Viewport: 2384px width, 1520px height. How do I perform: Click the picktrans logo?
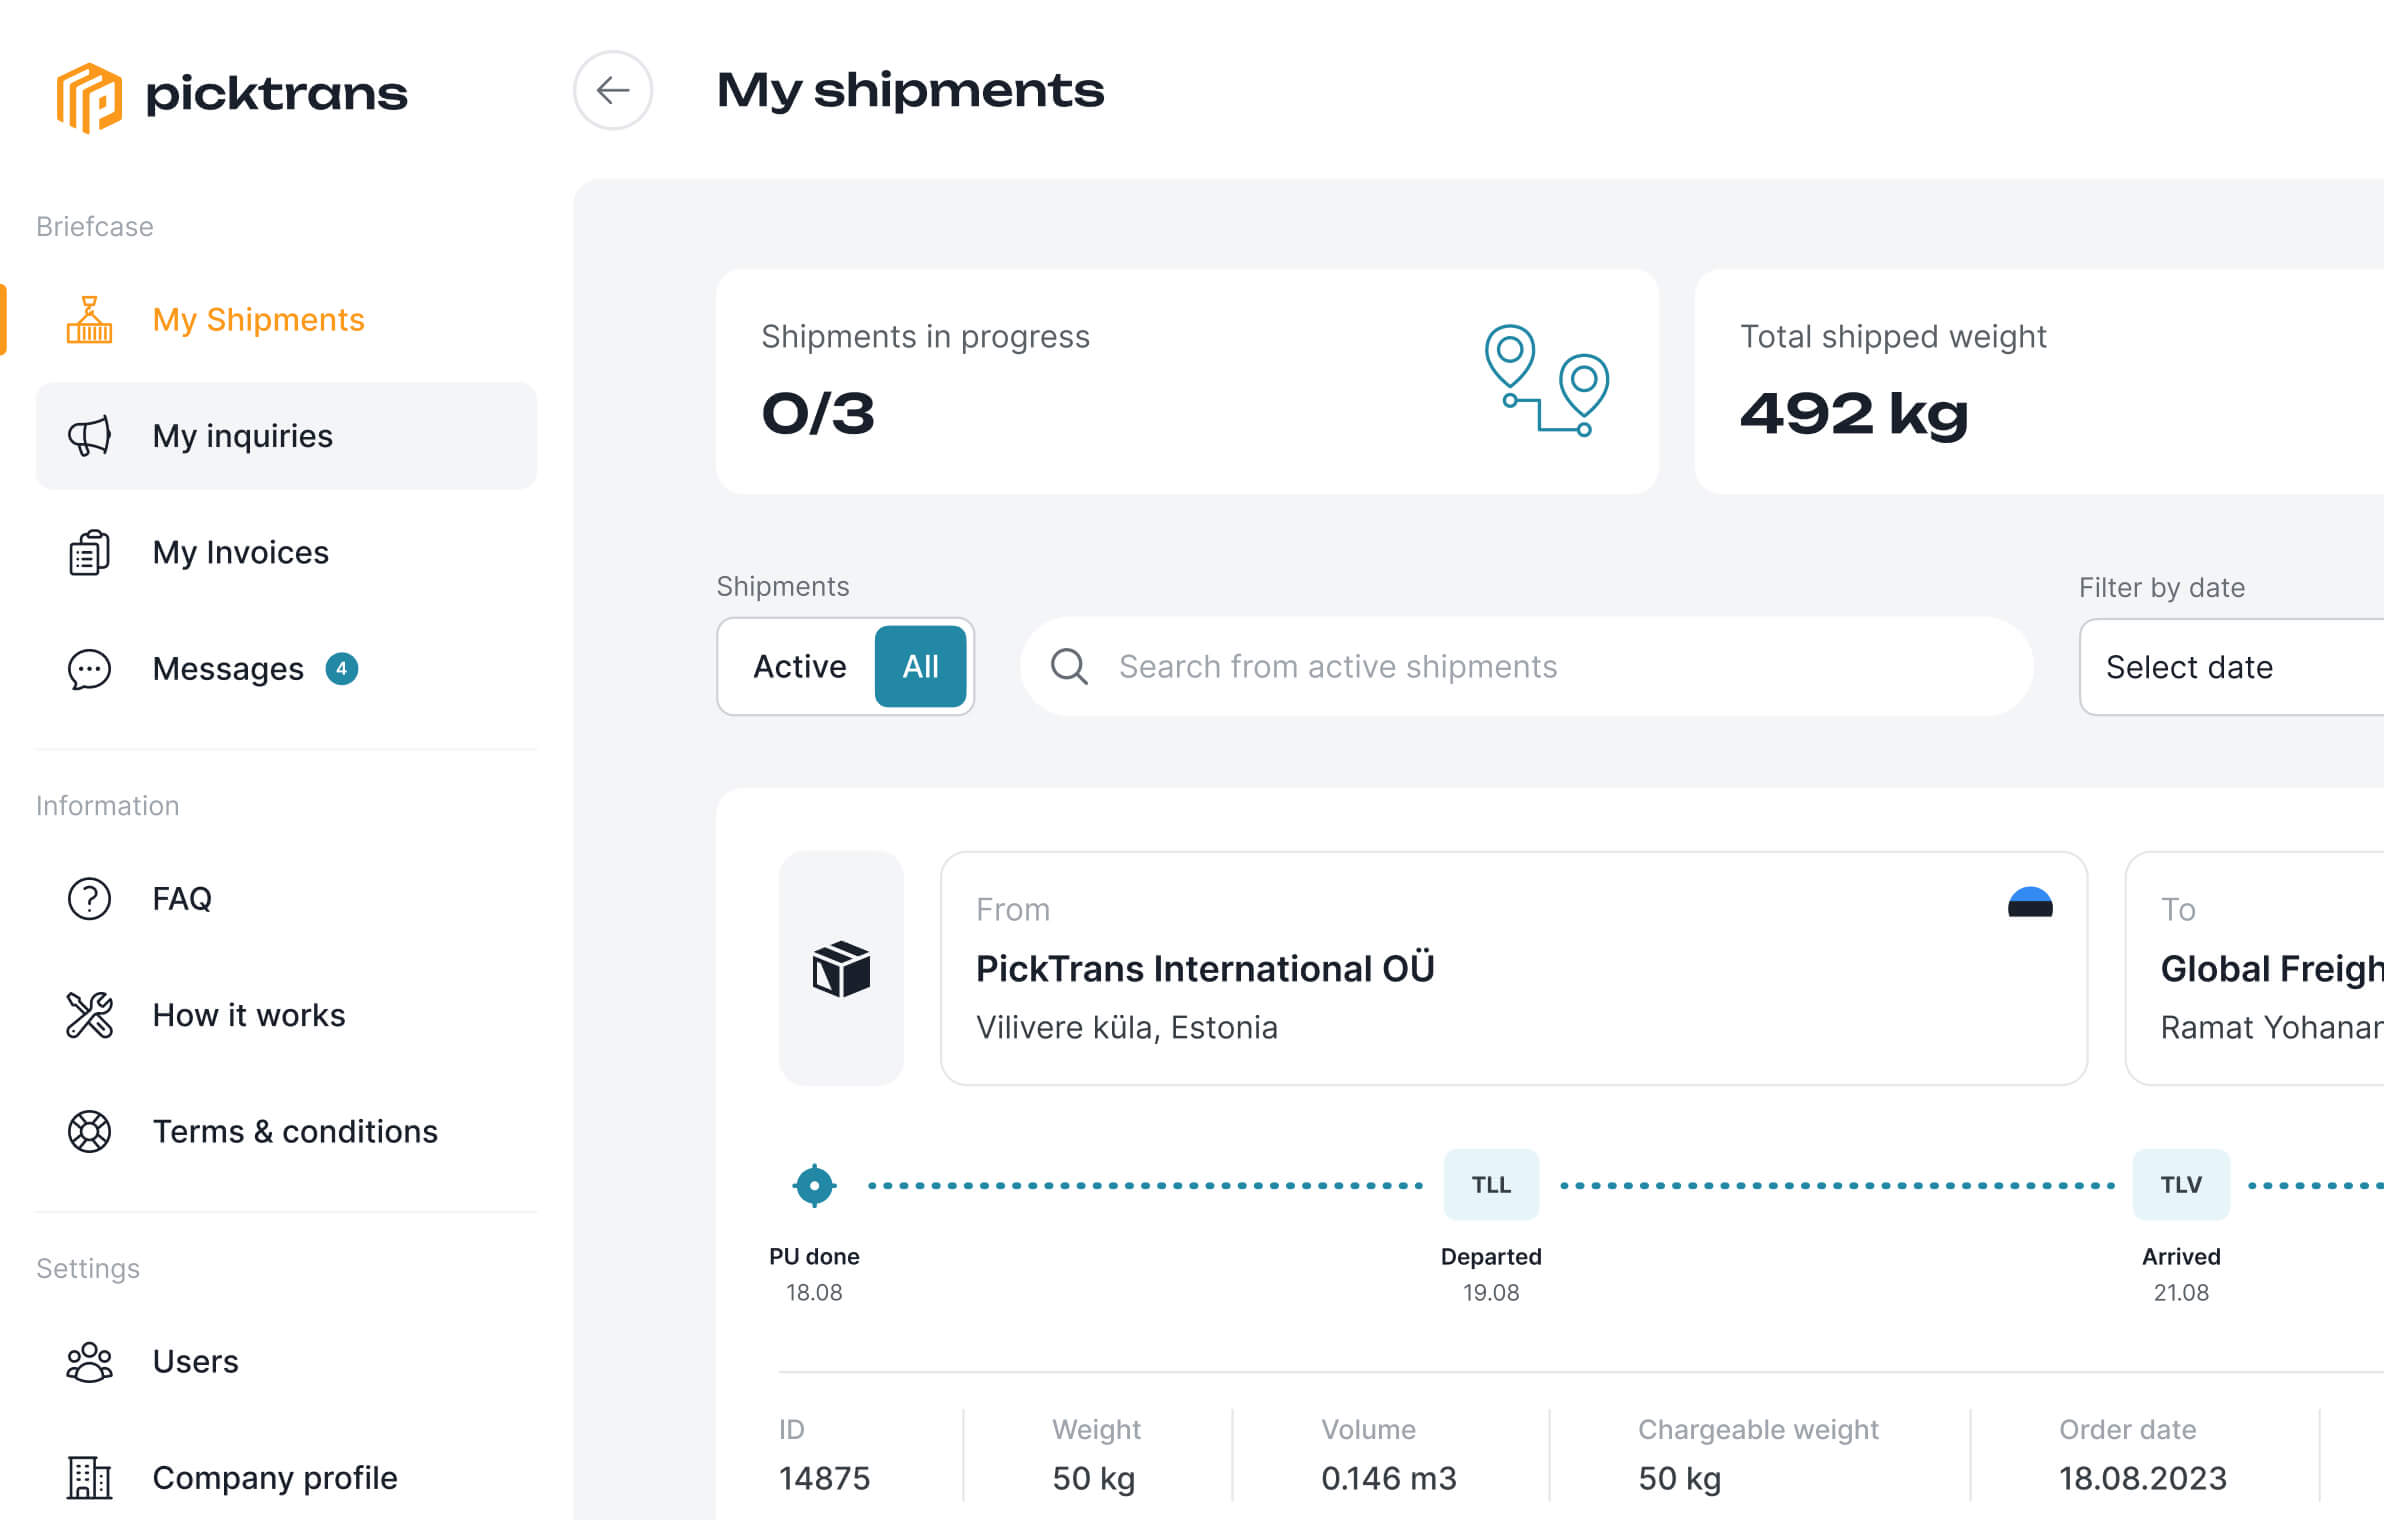click(x=232, y=95)
